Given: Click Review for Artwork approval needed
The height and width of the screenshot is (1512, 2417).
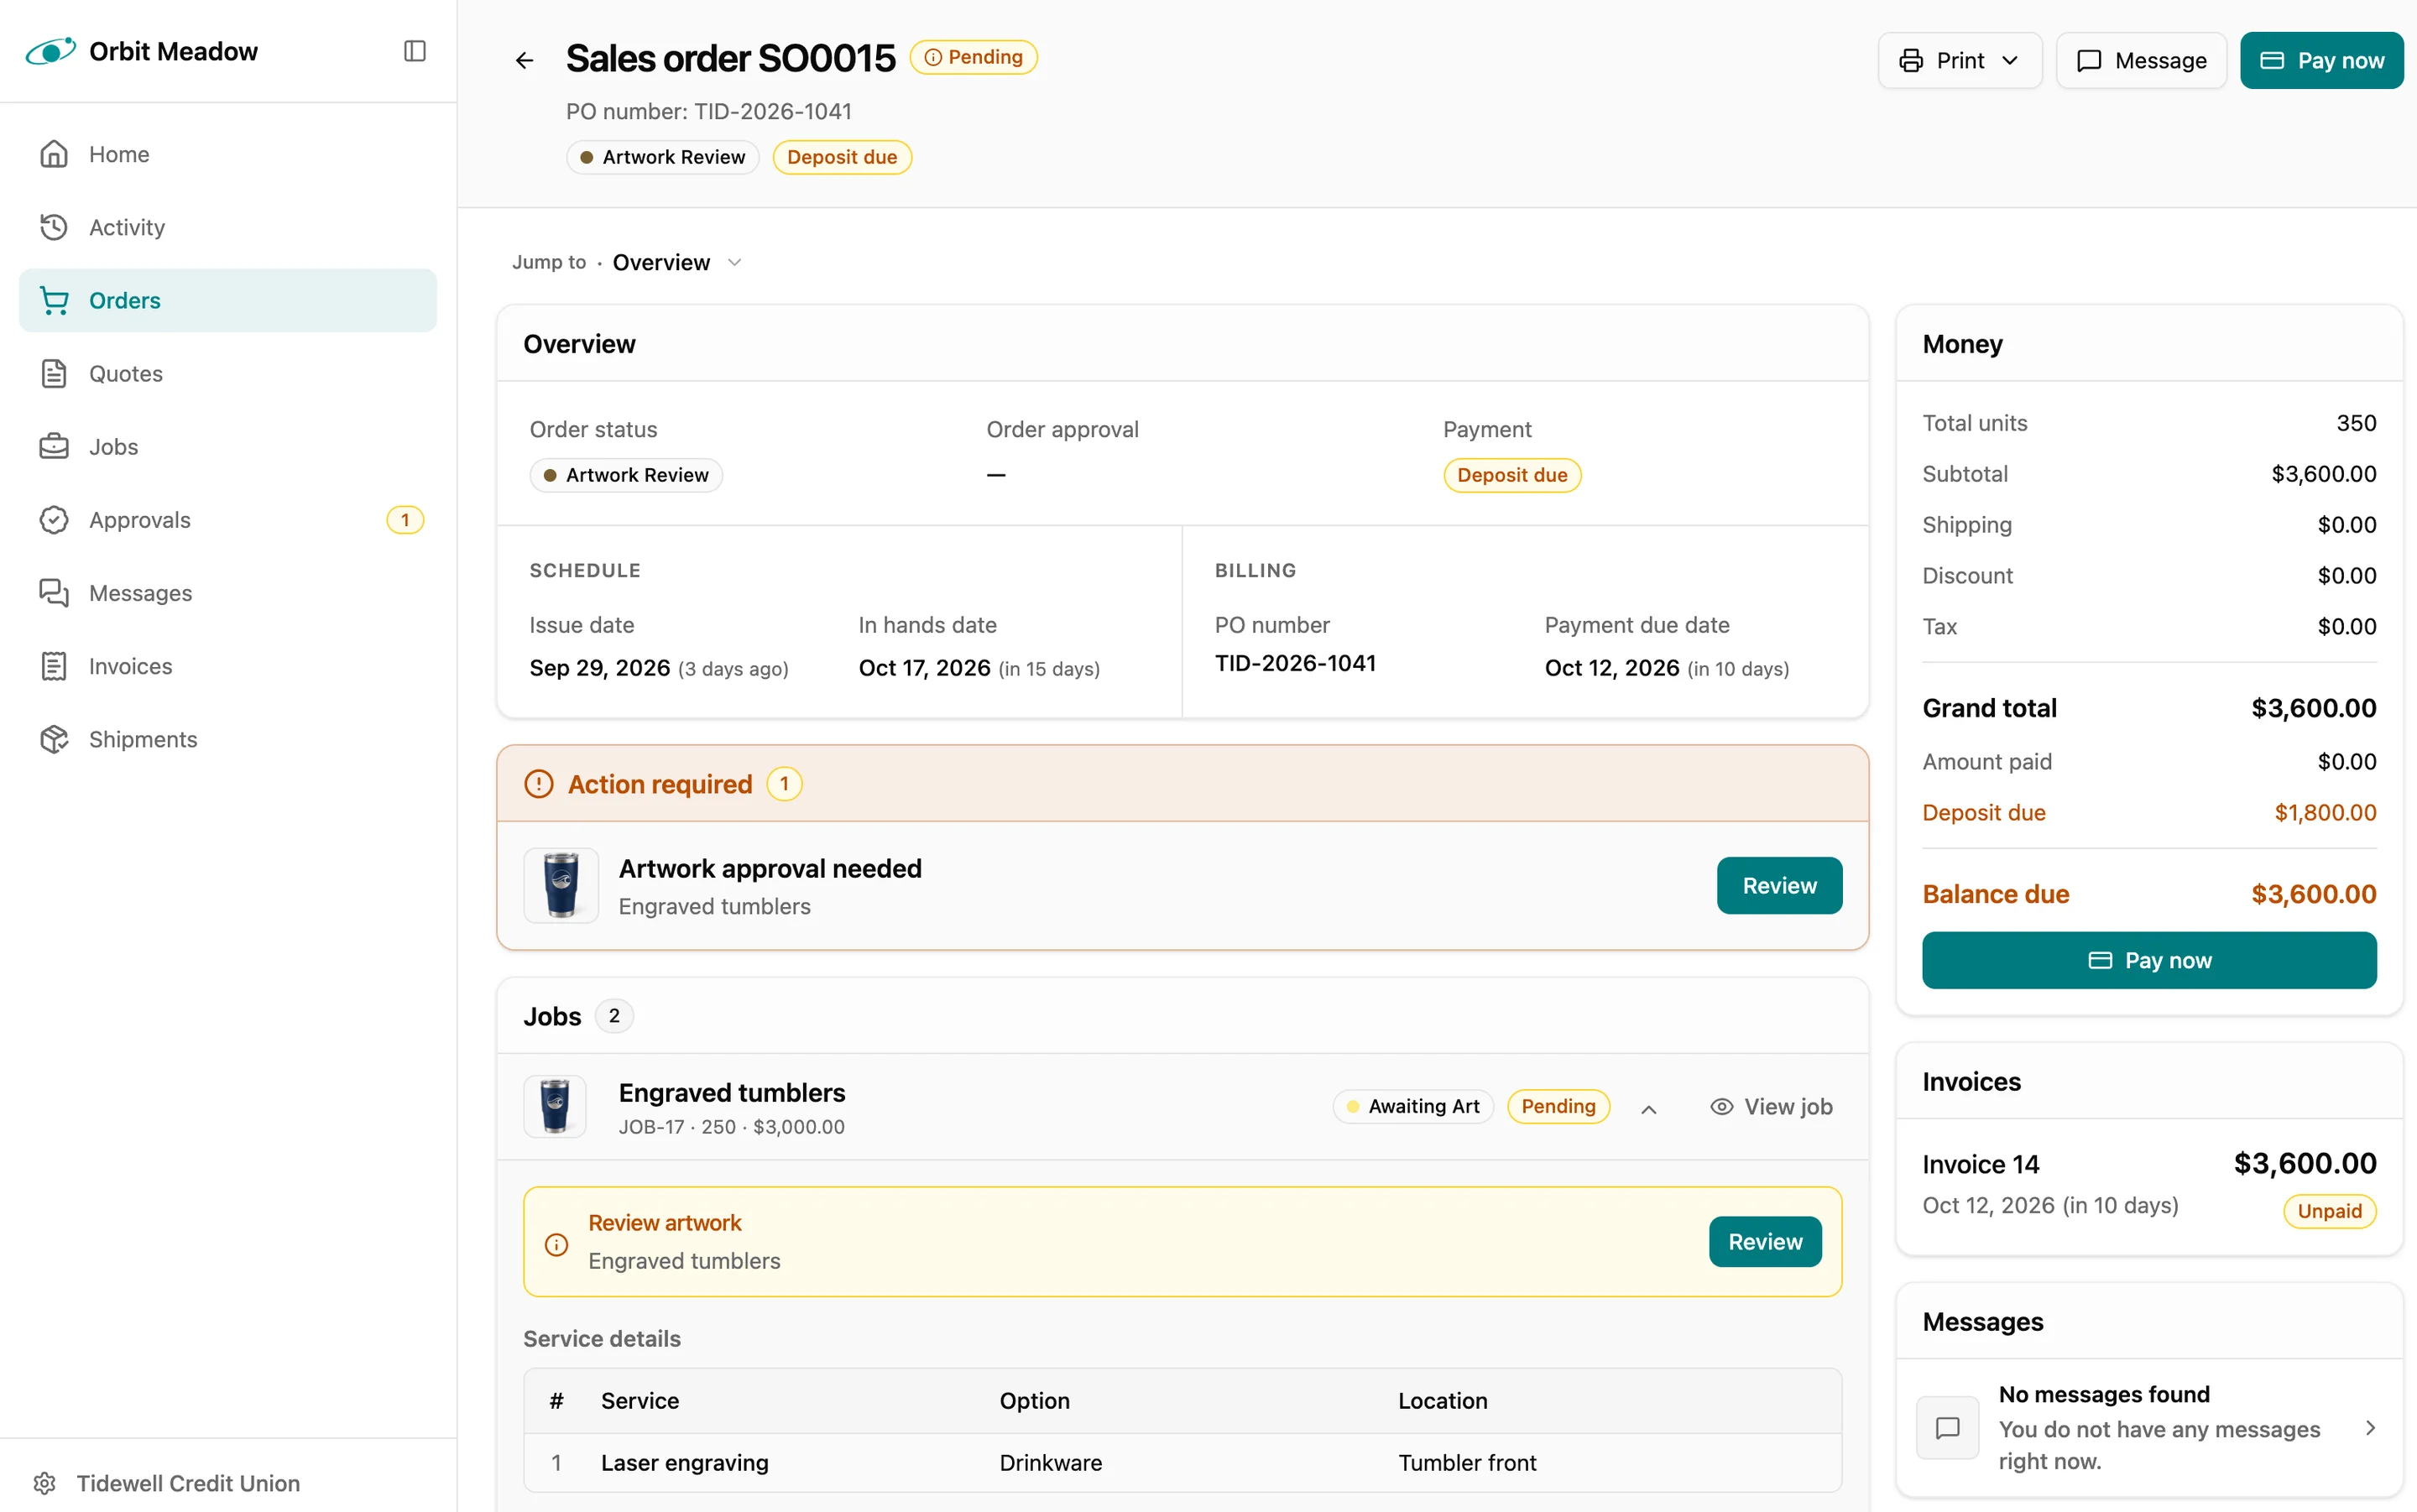Looking at the screenshot, I should 1779,885.
